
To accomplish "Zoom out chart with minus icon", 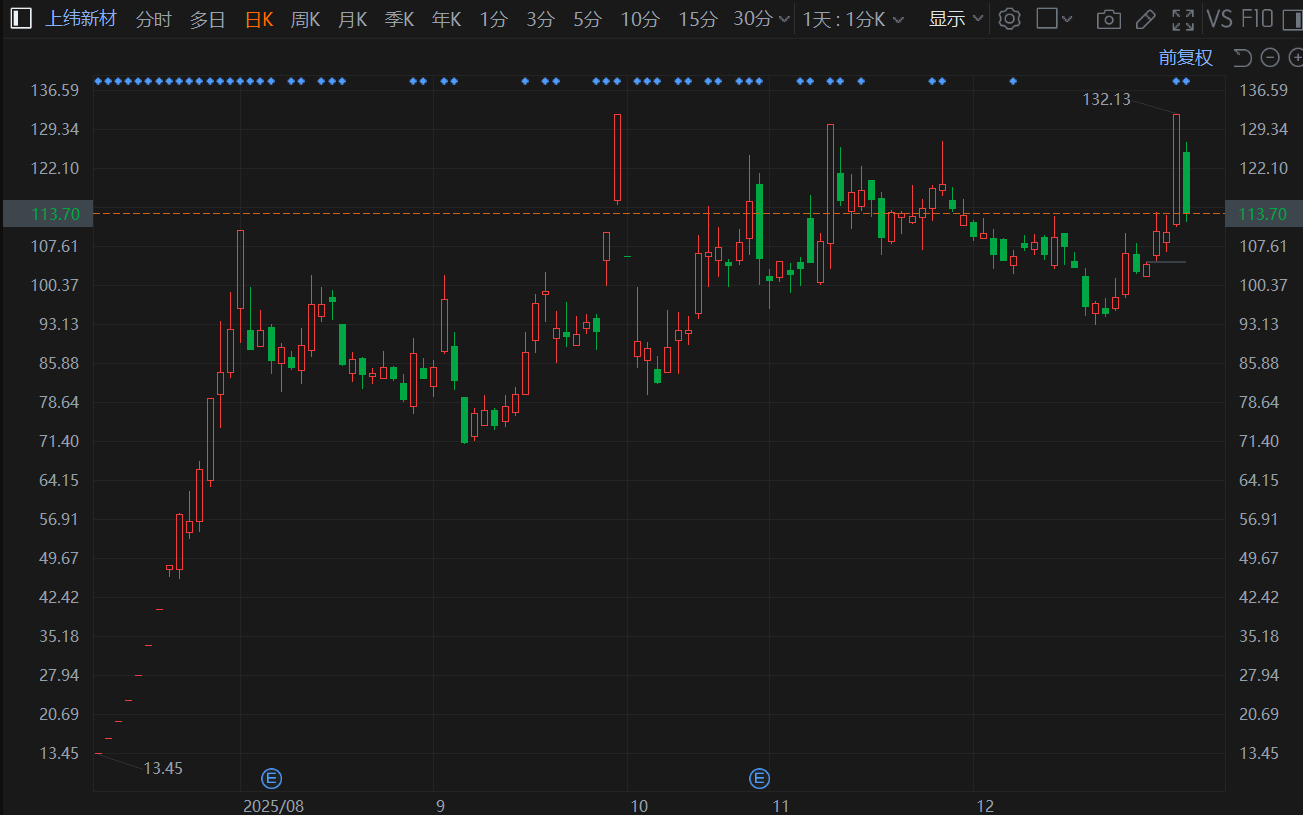I will 1270,58.
